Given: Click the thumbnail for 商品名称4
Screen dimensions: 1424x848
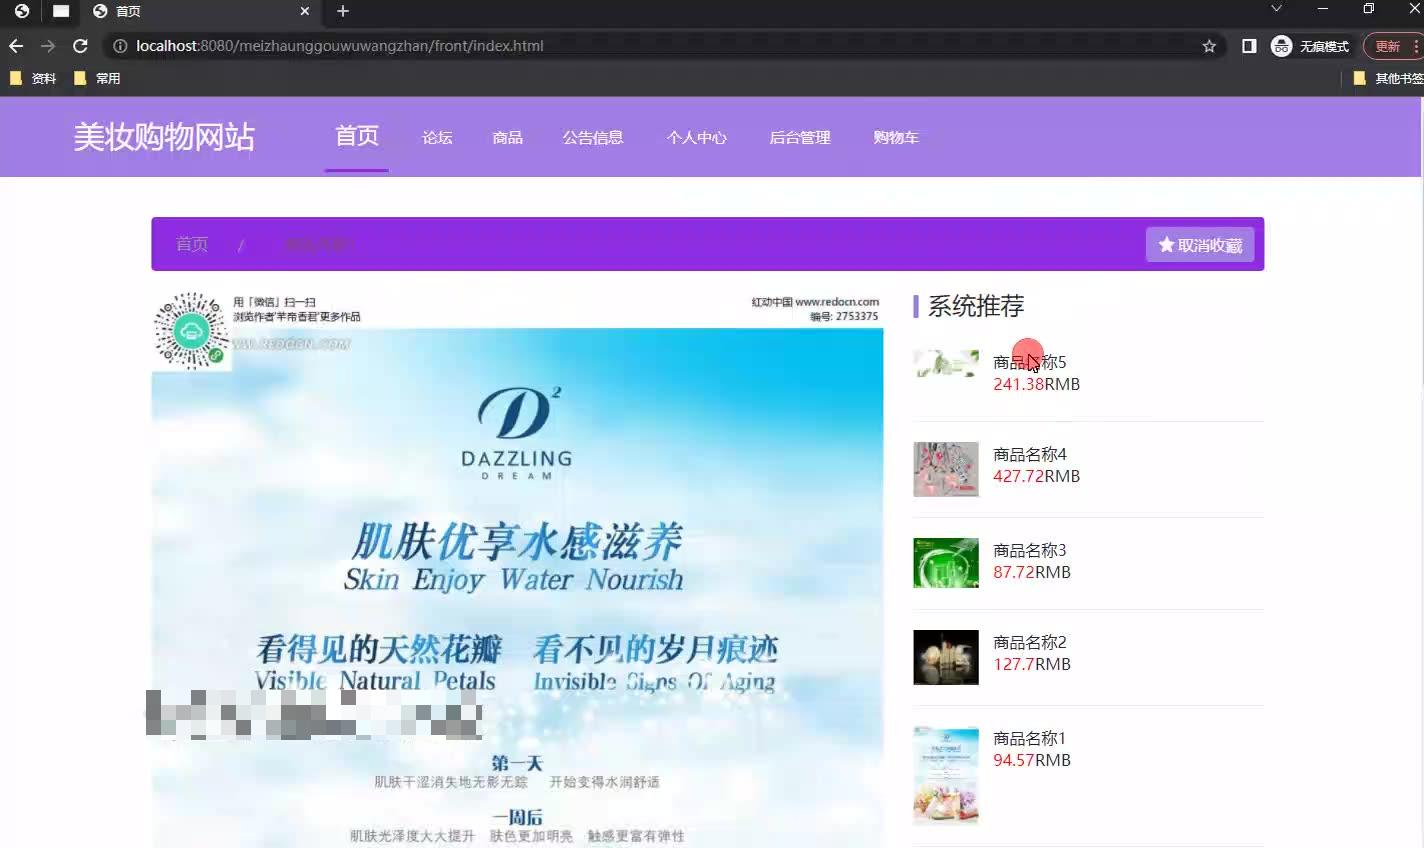Looking at the screenshot, I should pos(946,469).
